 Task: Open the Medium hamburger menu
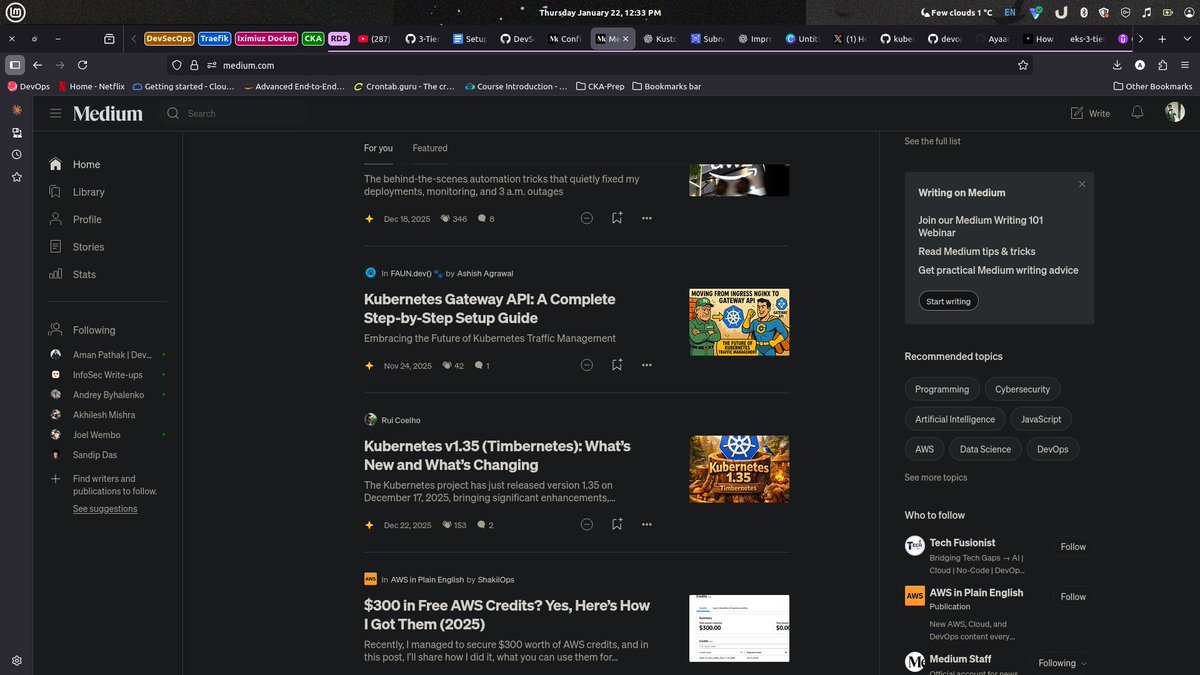point(55,114)
